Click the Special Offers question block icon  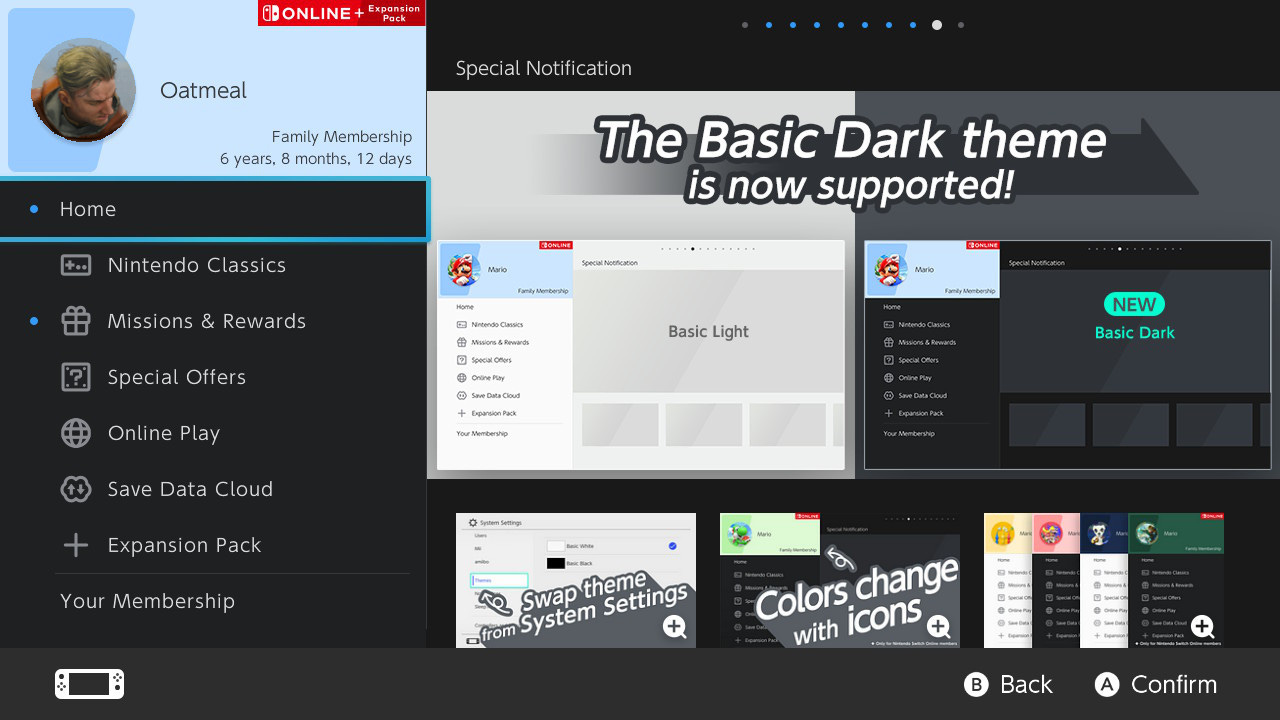(x=76, y=377)
